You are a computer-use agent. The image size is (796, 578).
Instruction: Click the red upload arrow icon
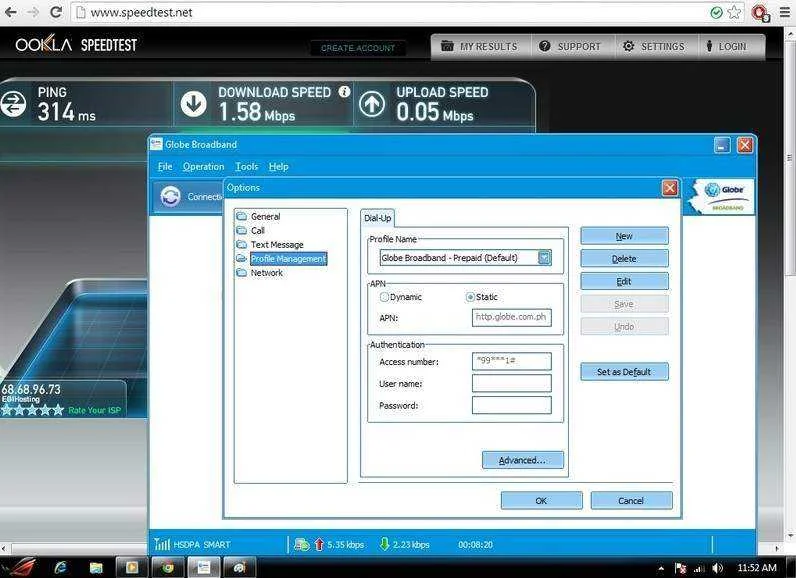[x=319, y=545]
